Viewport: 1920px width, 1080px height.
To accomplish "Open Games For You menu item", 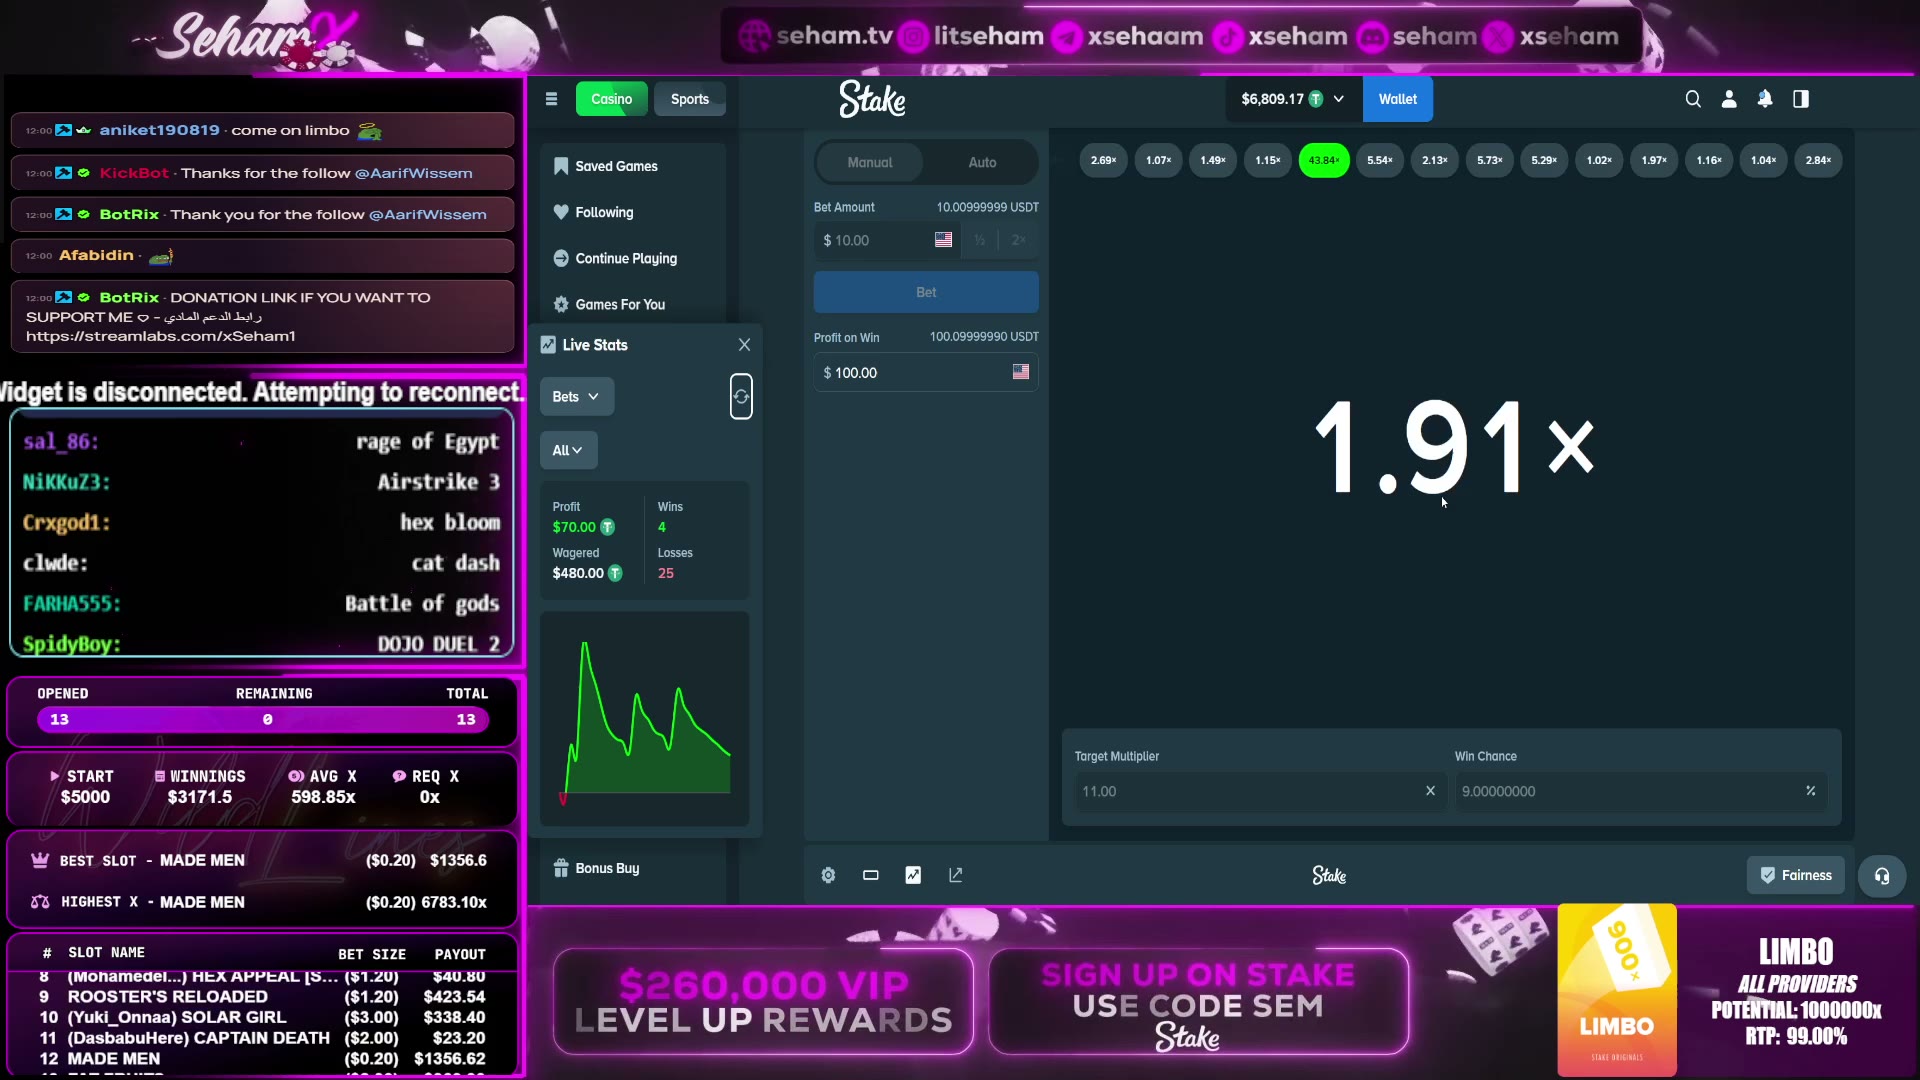I will coord(633,304).
